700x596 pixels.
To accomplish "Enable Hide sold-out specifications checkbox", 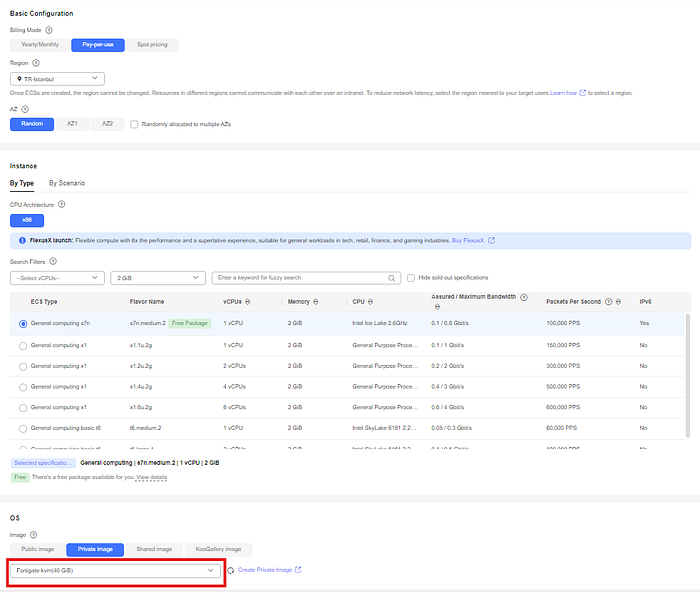I will point(411,278).
